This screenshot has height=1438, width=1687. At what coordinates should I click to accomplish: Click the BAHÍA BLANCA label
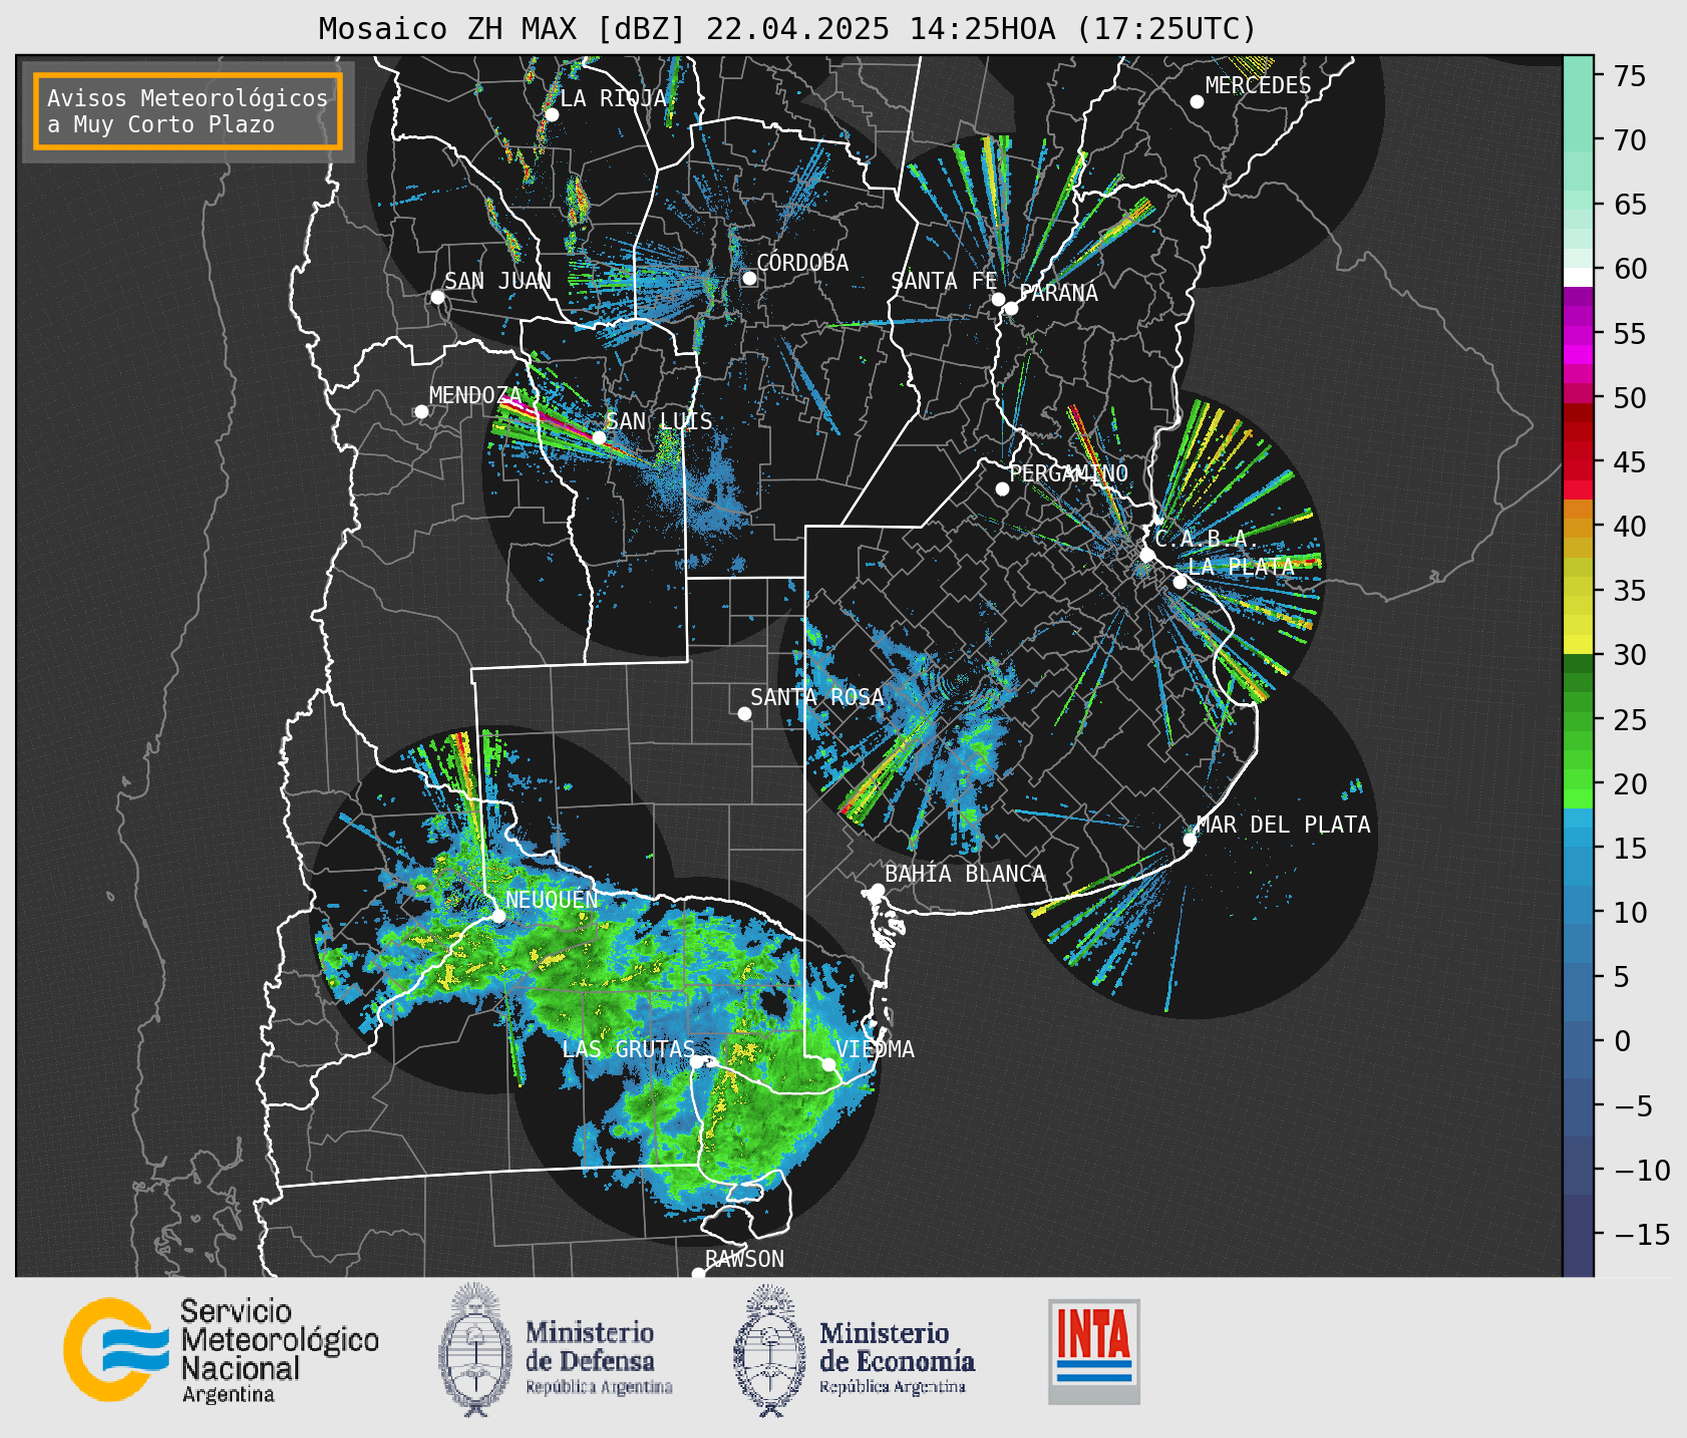[x=965, y=874]
